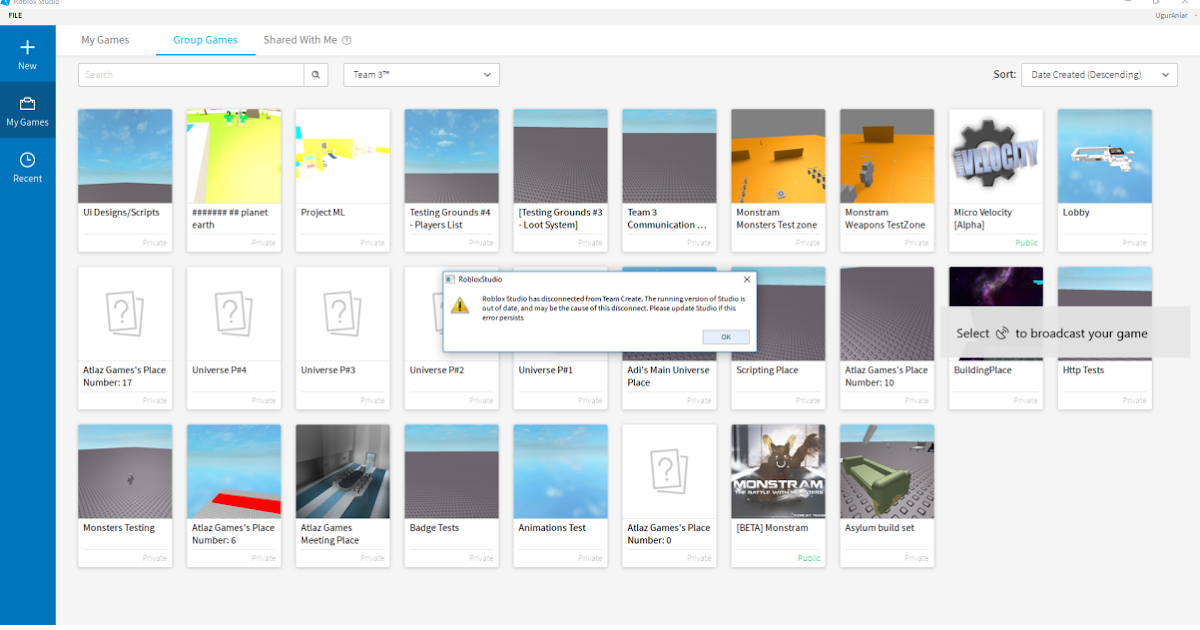This screenshot has height=630, width=1200.
Task: Open the Date Created sort dropdown
Action: (x=1099, y=75)
